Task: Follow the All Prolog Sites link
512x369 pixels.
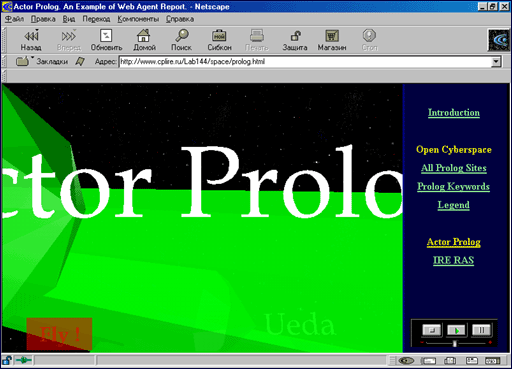Action: 454,168
